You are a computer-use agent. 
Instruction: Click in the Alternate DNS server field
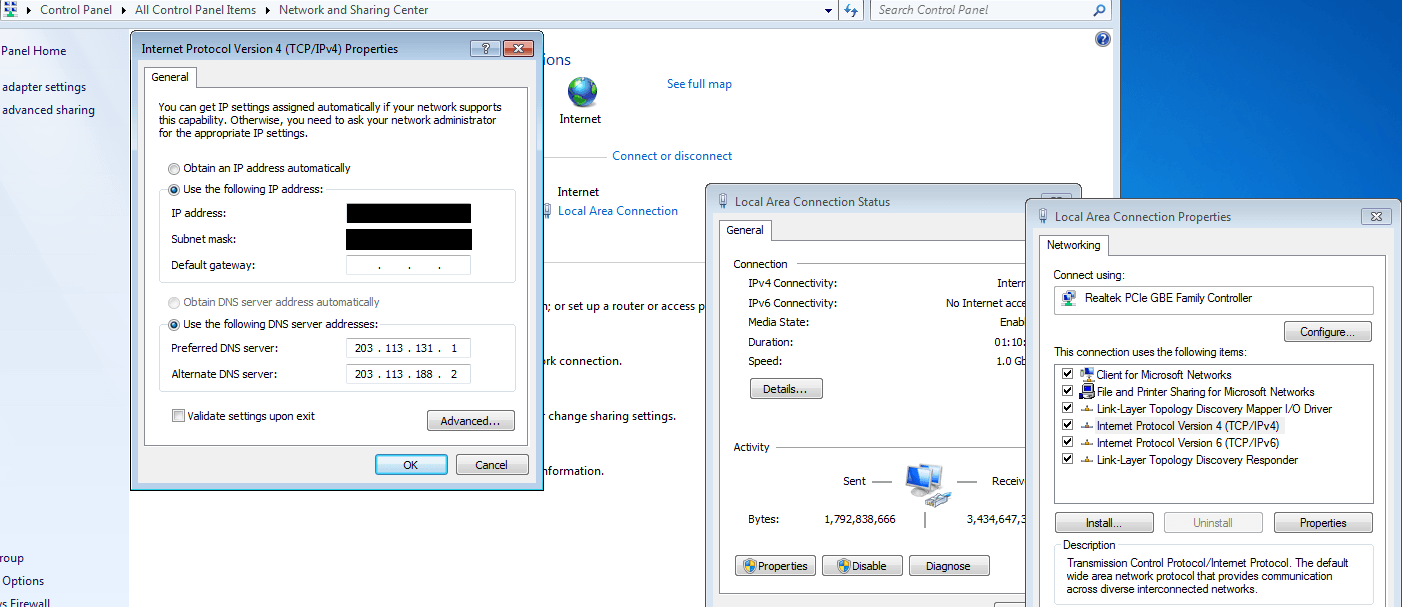click(408, 374)
